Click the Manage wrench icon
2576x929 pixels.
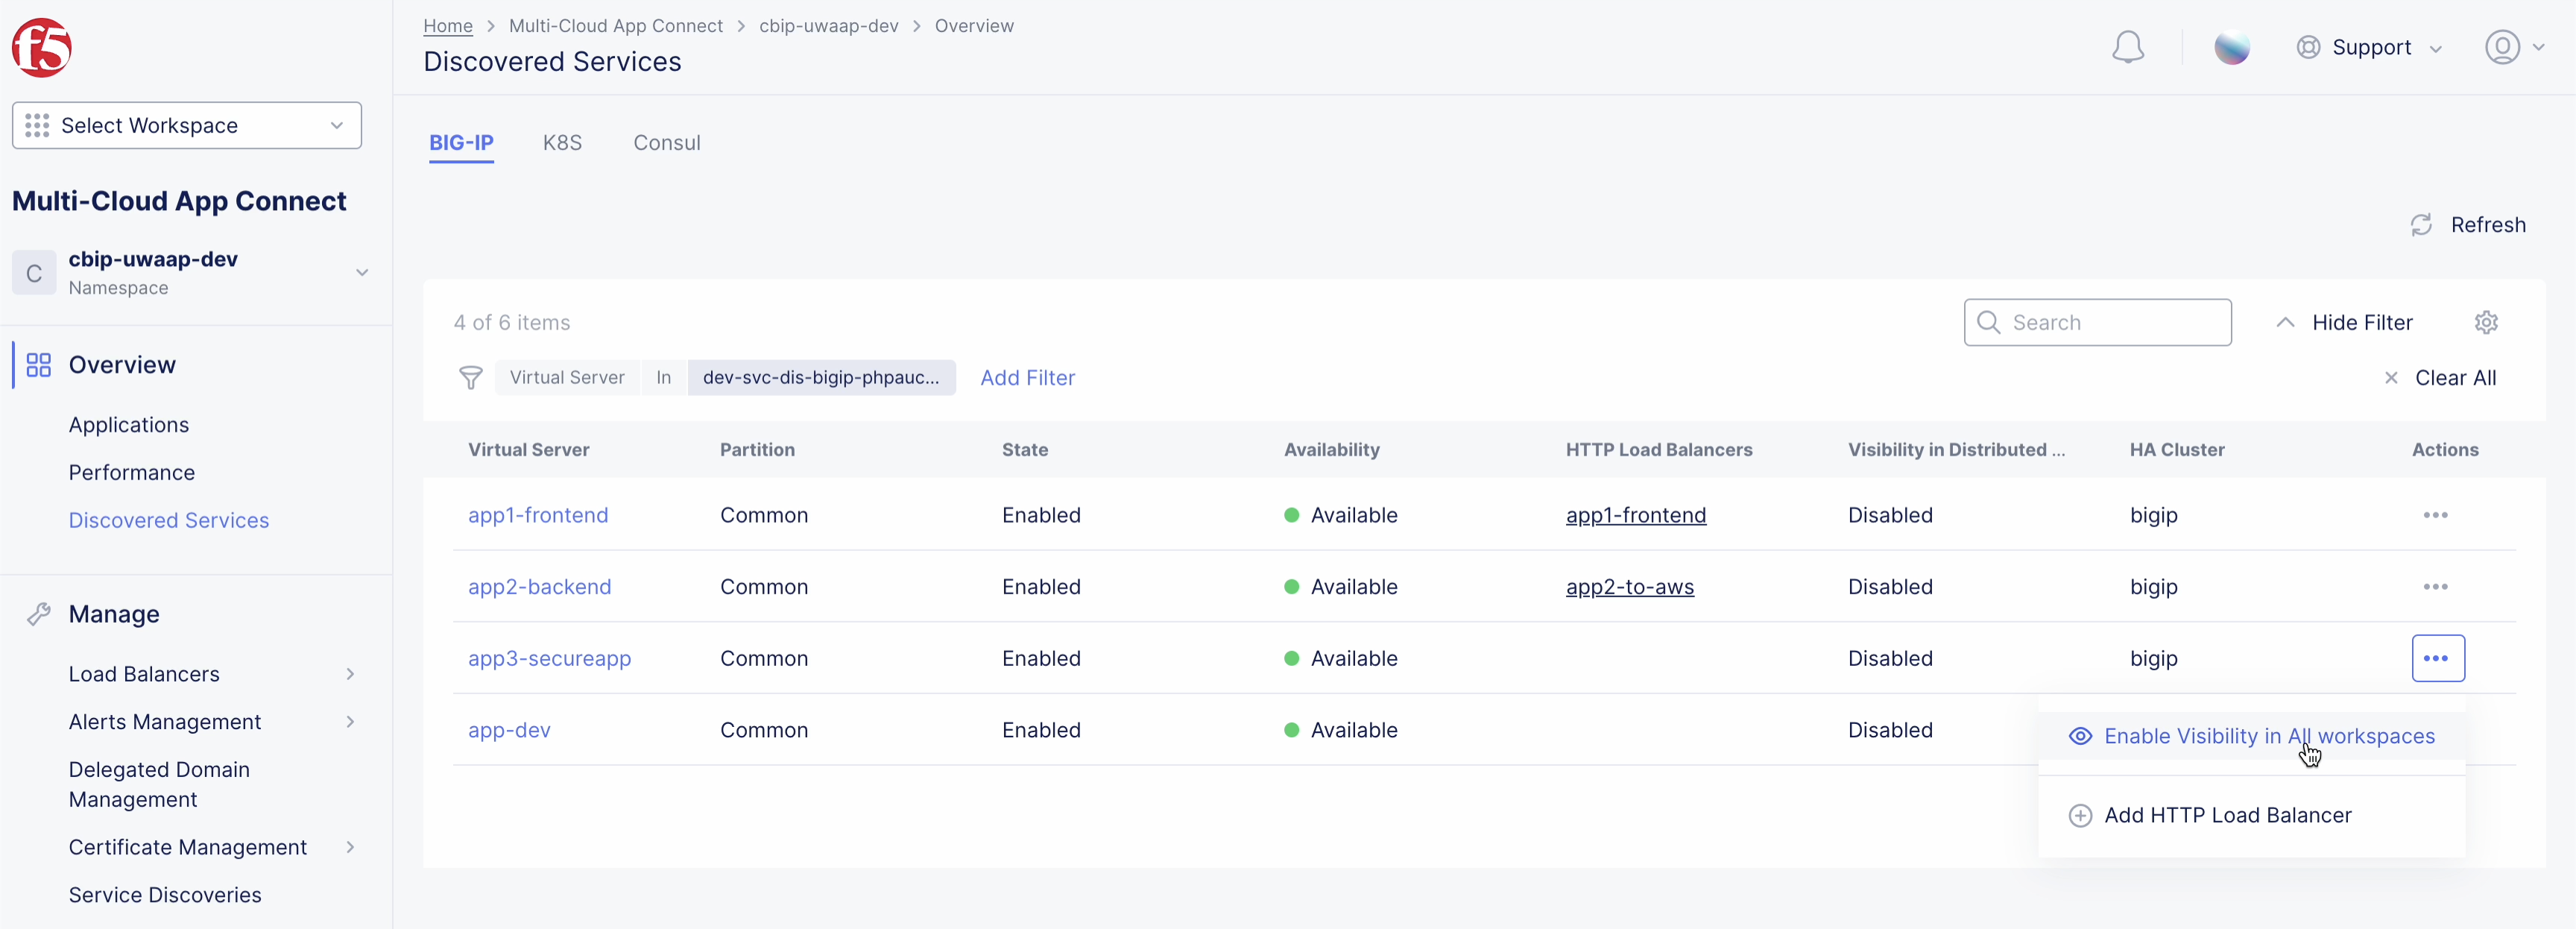39,613
